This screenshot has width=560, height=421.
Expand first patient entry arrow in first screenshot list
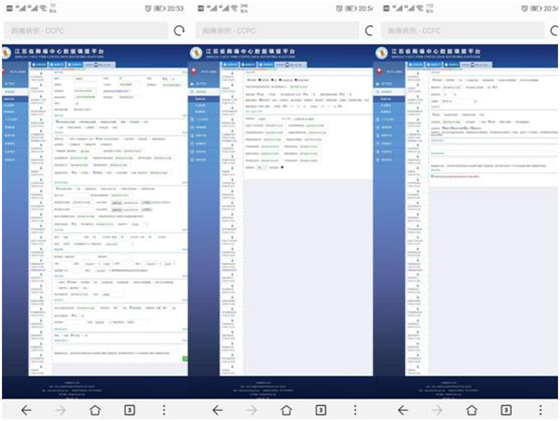click(41, 74)
